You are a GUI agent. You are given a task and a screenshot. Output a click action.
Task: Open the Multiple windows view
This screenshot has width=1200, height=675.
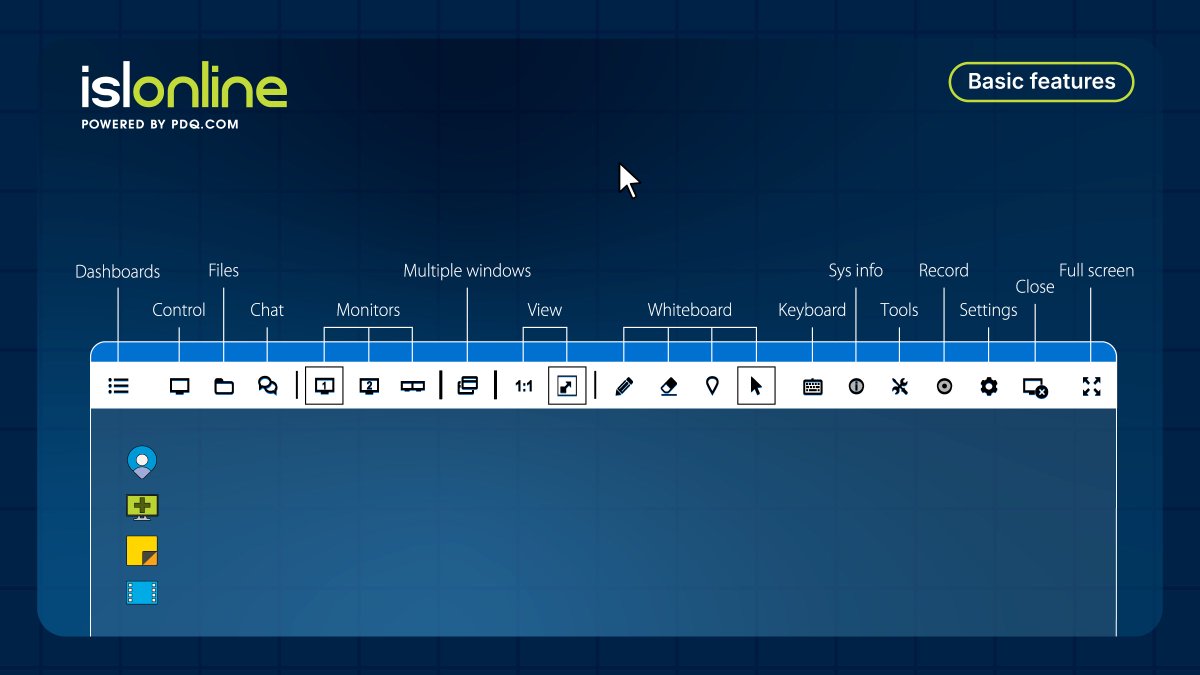coord(468,386)
